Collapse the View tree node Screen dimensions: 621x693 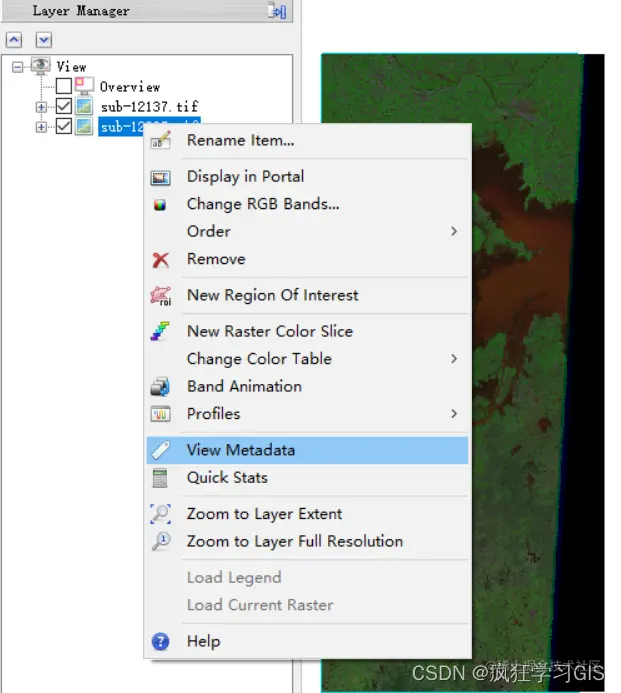18,67
